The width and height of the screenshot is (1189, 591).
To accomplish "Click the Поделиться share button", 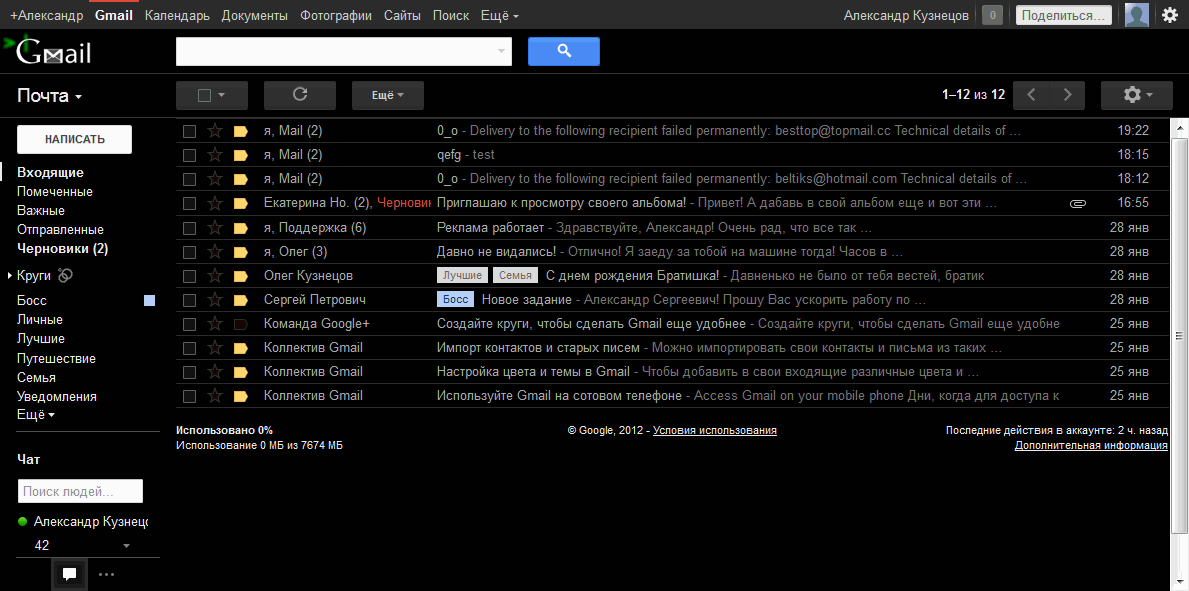I will click(1063, 15).
